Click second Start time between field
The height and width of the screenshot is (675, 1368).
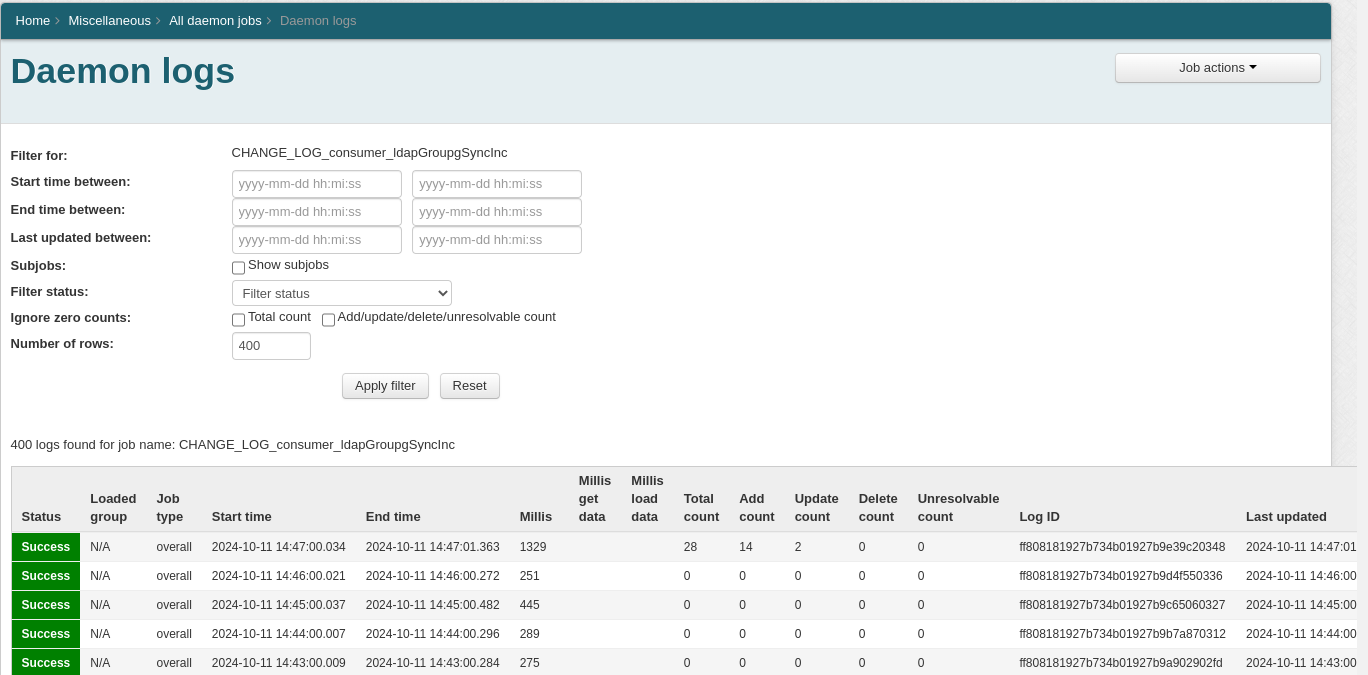[x=496, y=184]
